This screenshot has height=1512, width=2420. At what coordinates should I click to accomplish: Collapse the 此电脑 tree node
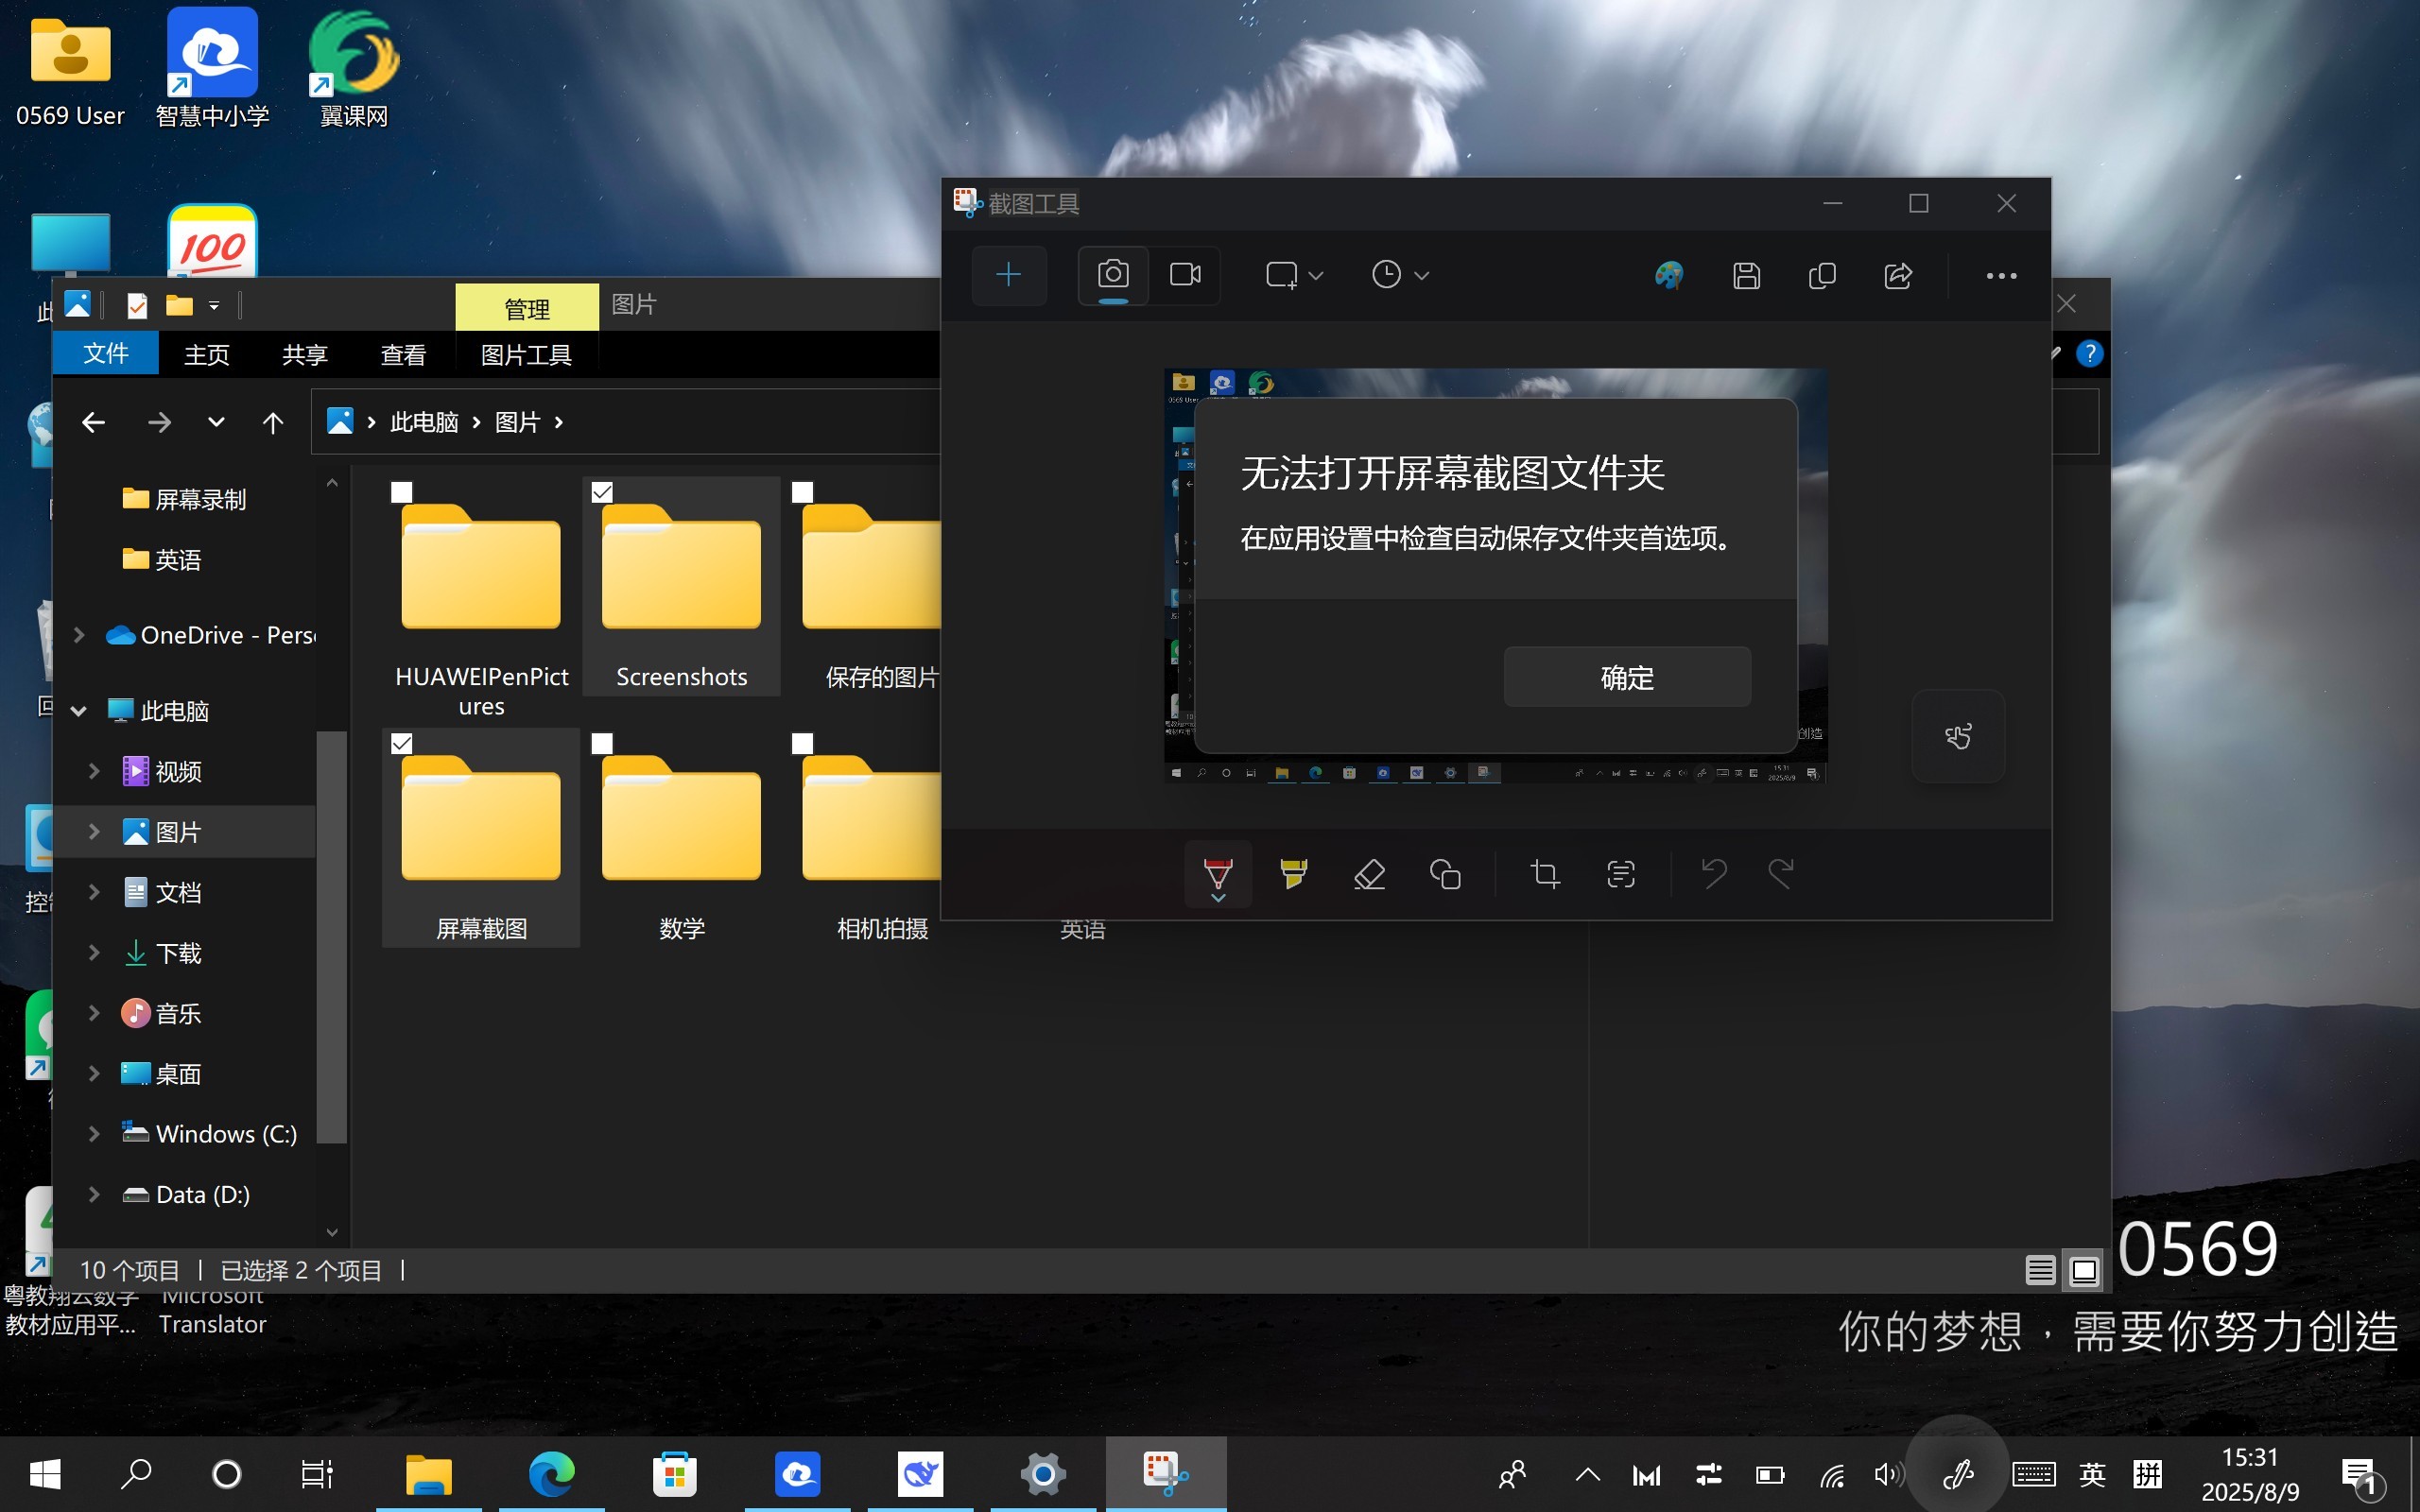tap(79, 711)
